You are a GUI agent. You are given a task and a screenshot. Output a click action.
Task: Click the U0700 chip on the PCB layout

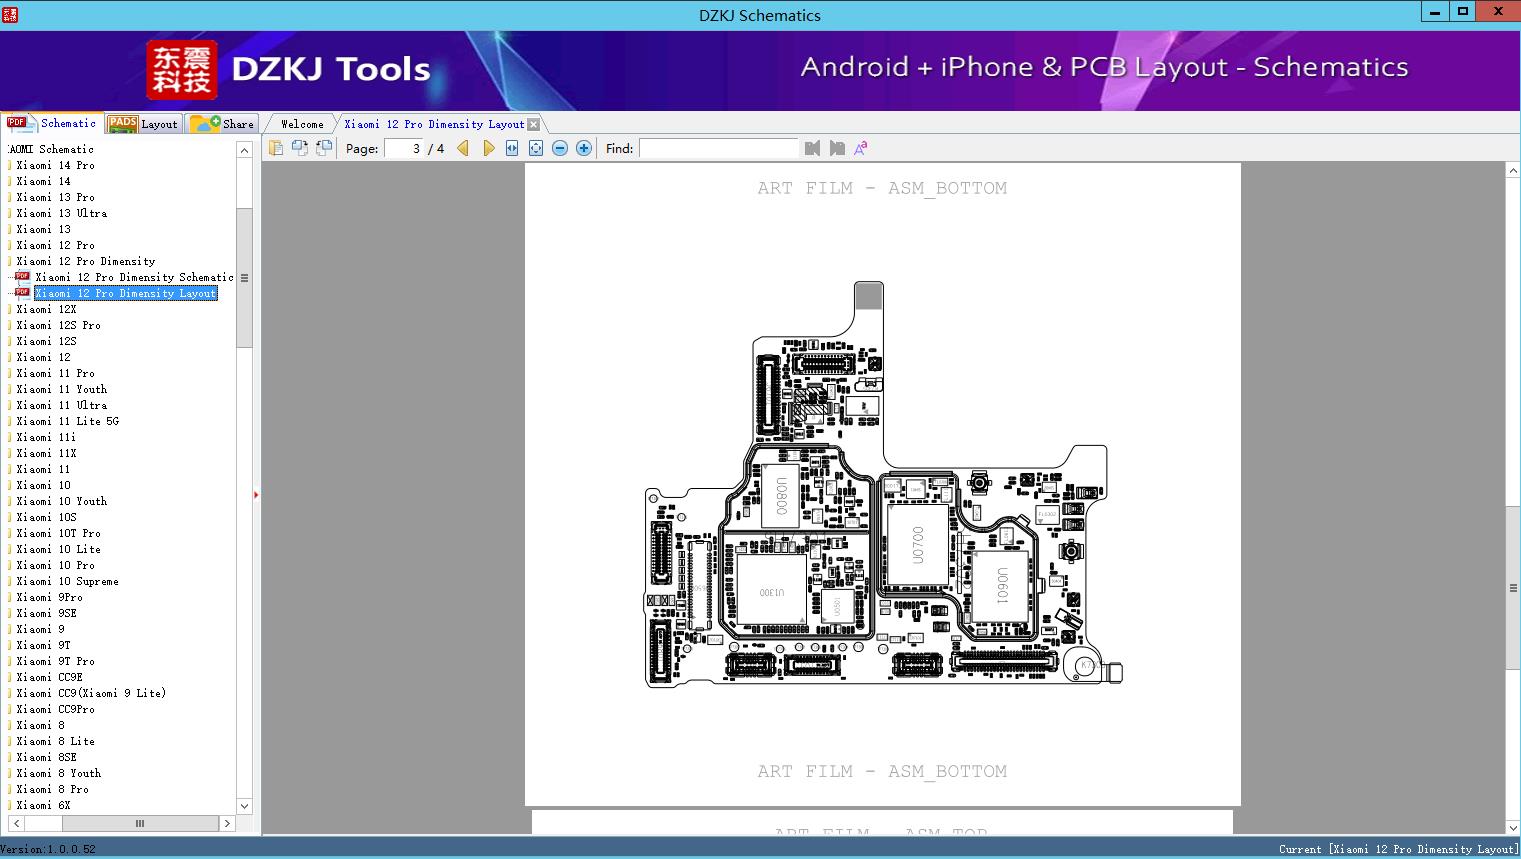917,546
